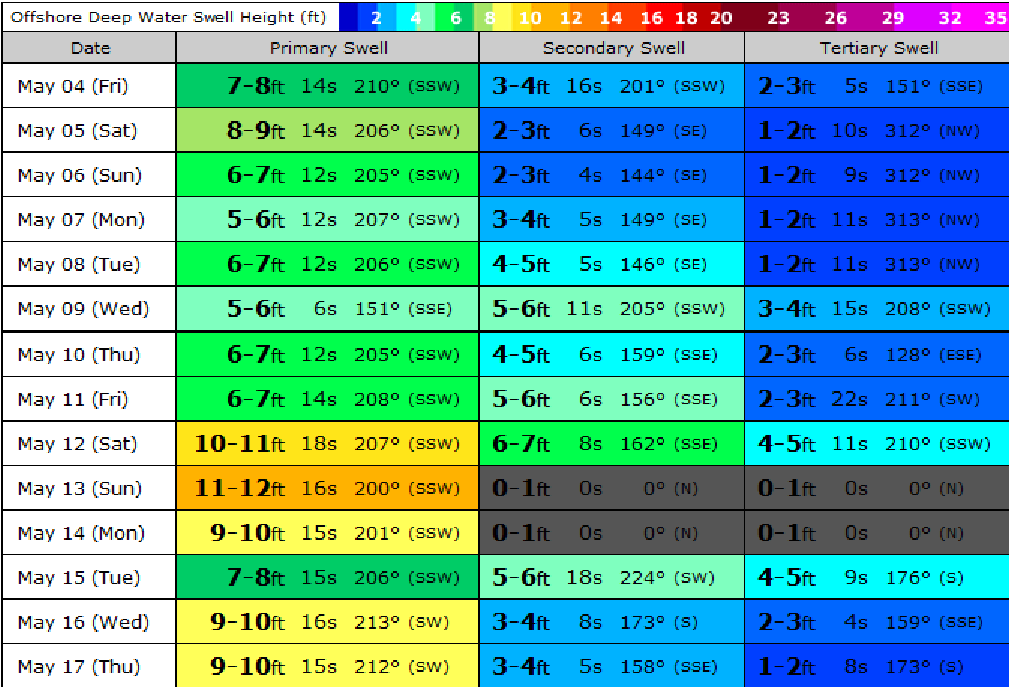Select May 09 primary swell 5-6ft 6s cell

pos(328,309)
